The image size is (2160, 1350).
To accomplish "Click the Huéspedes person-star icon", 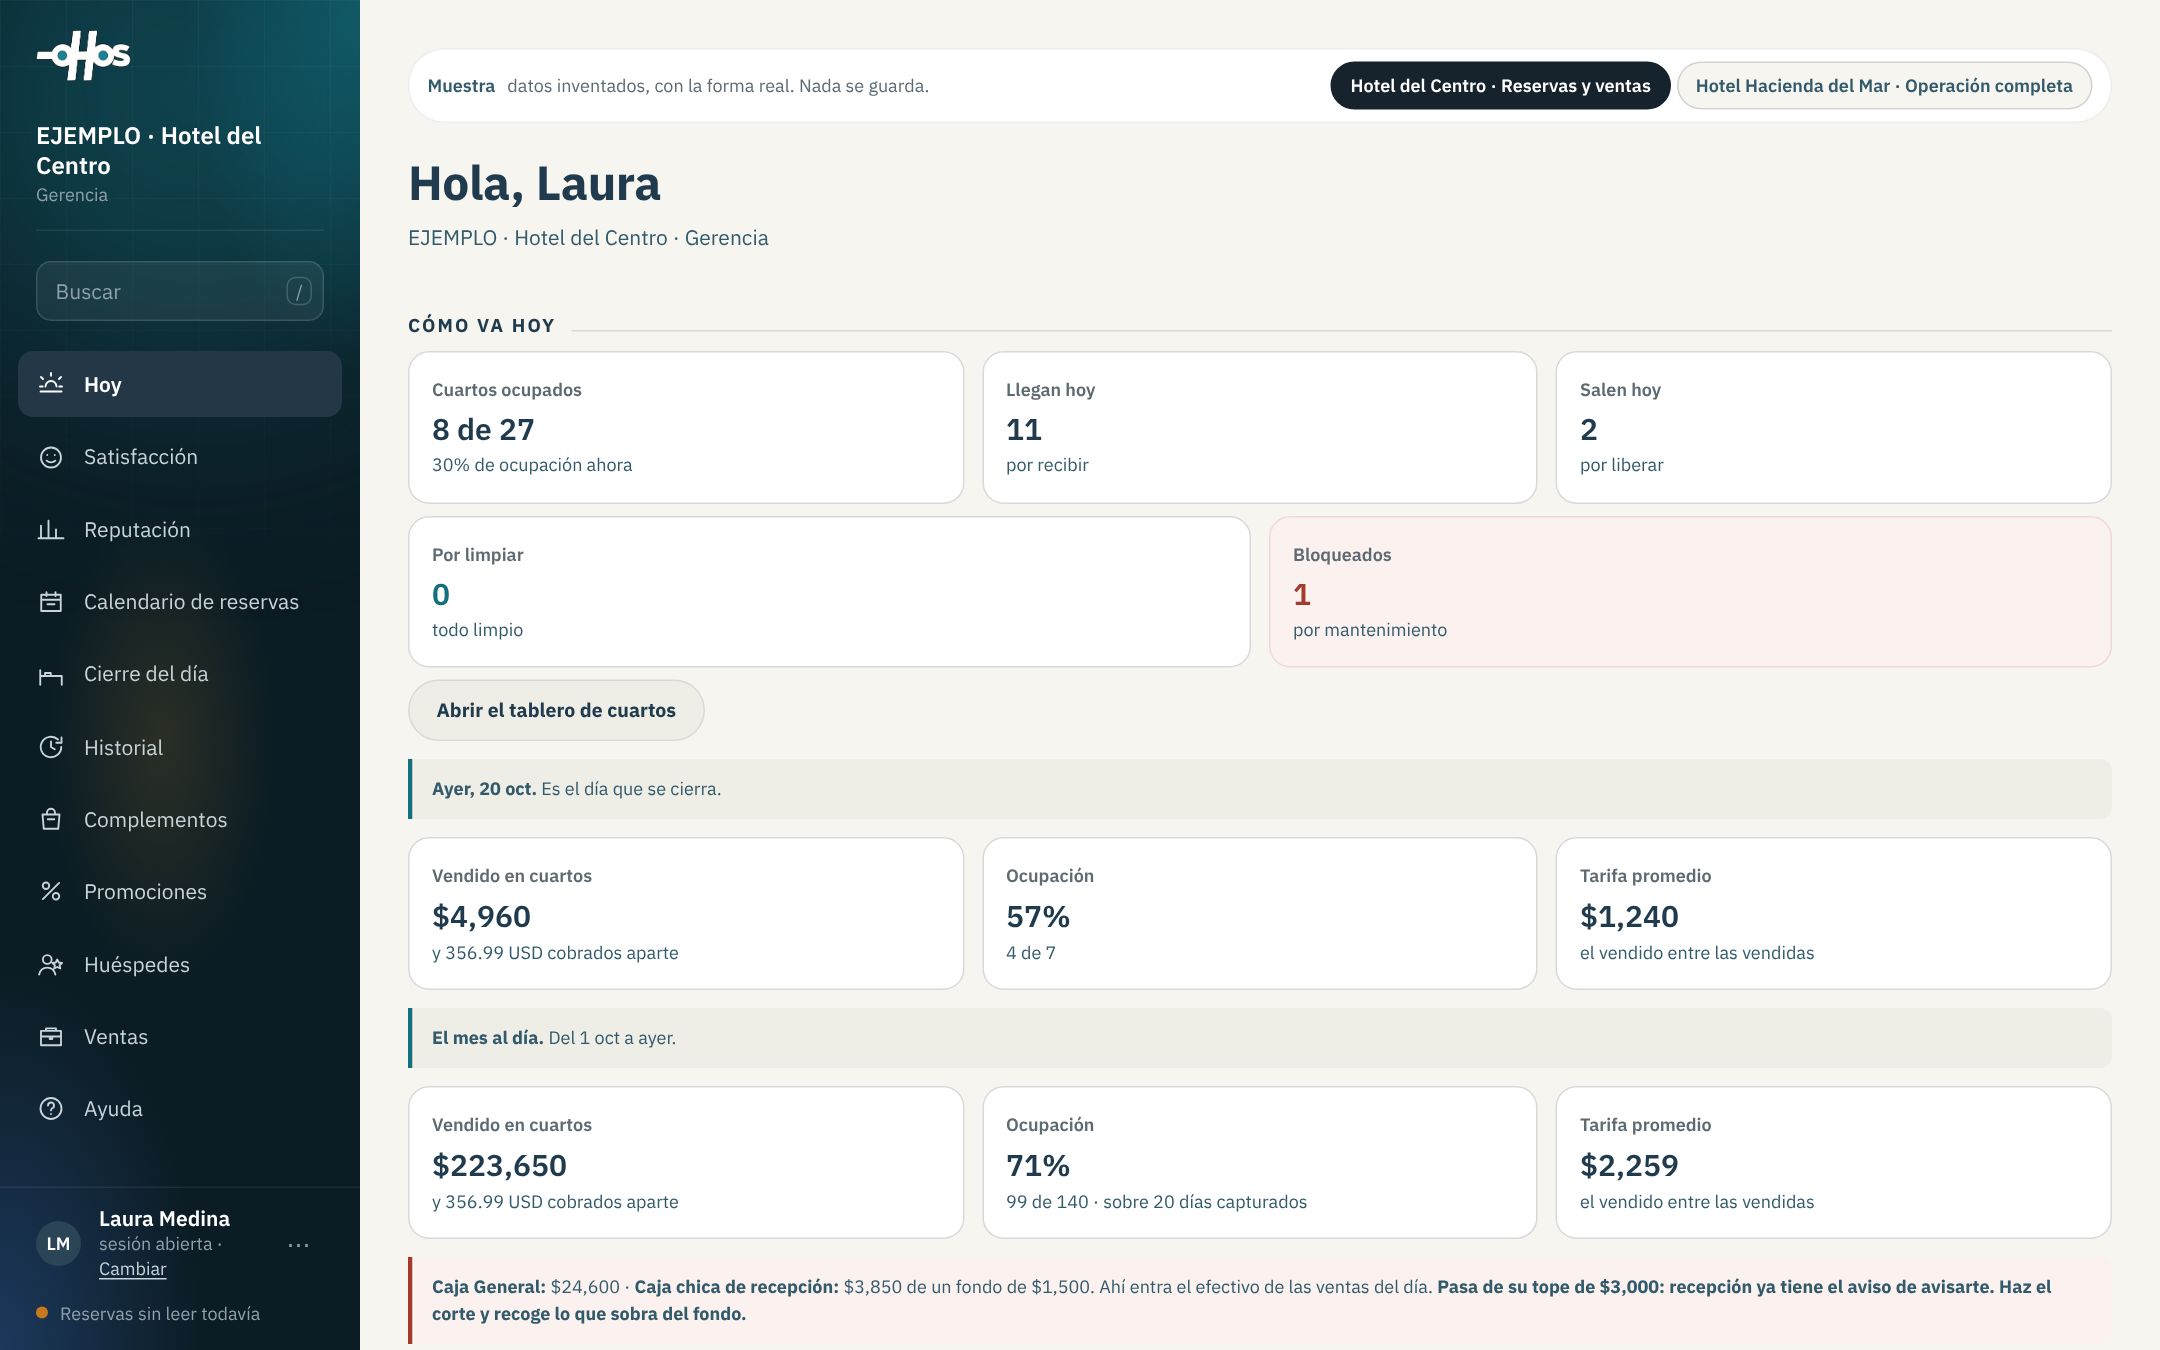I will (51, 965).
